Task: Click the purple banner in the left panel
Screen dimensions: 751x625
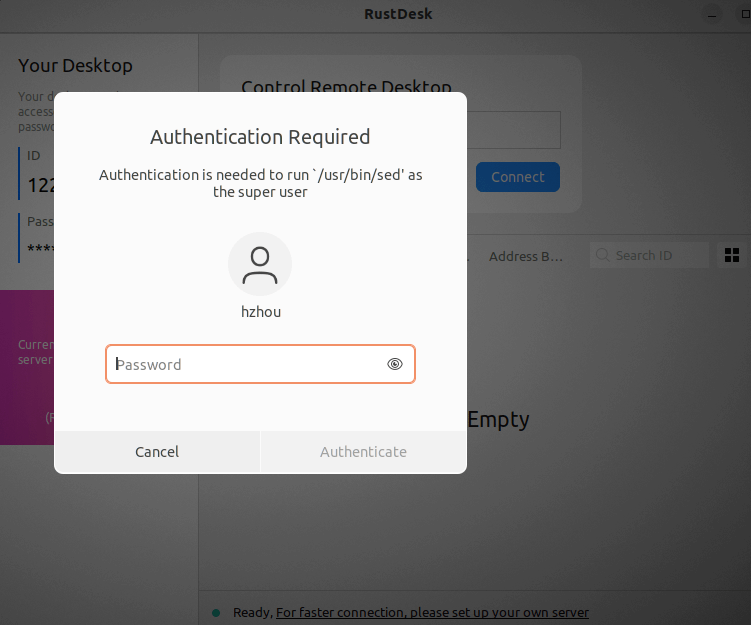Action: point(27,367)
